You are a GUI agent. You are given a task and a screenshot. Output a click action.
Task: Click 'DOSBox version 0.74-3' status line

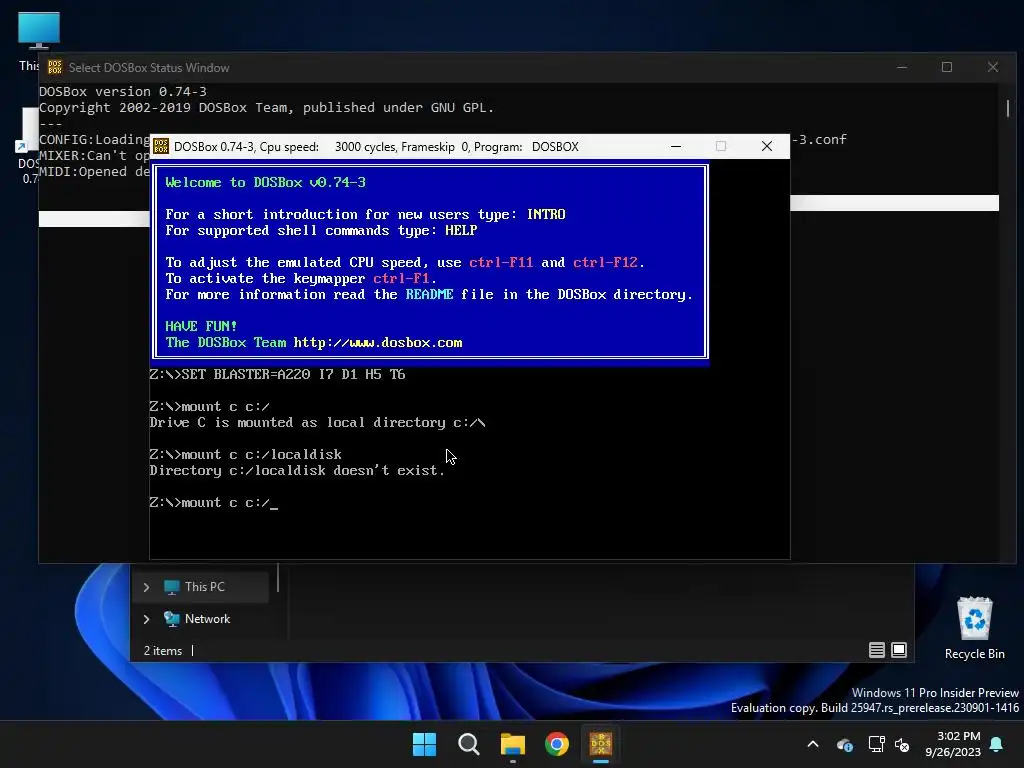pos(123,91)
